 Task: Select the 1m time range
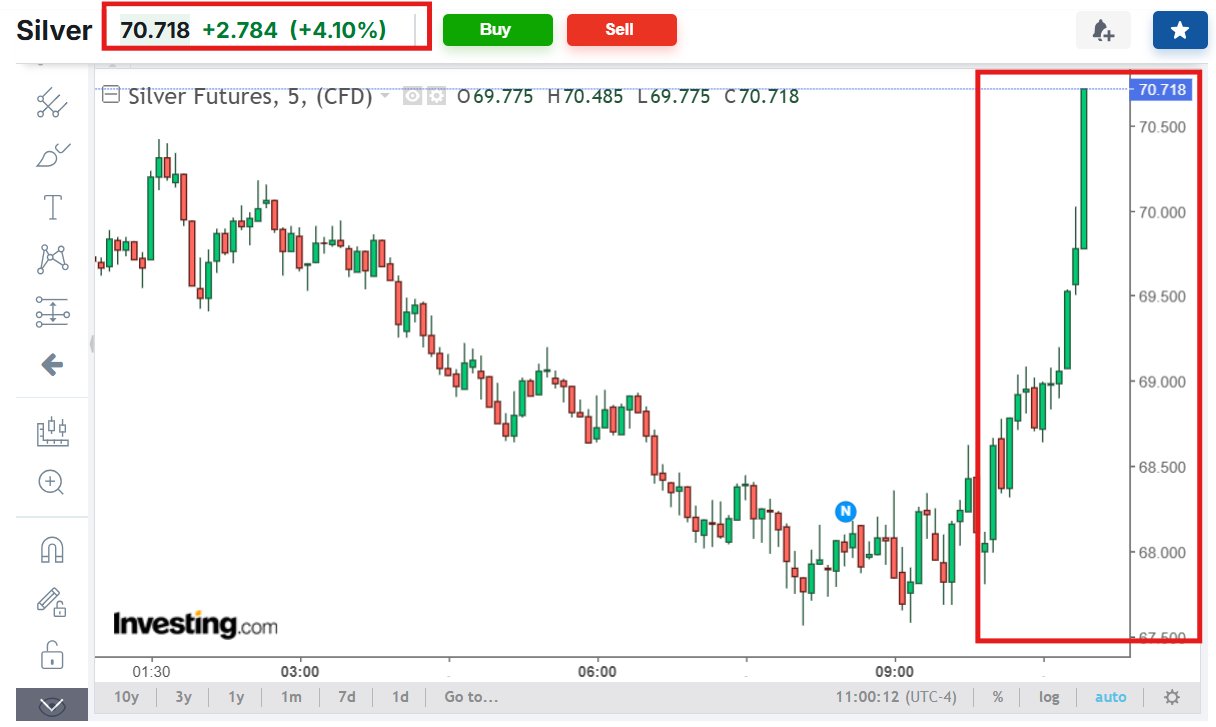click(291, 697)
